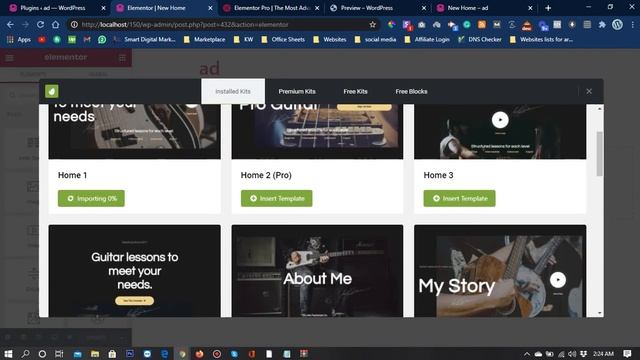Open Home 3 template thumbnail

pyautogui.click(x=500, y=131)
